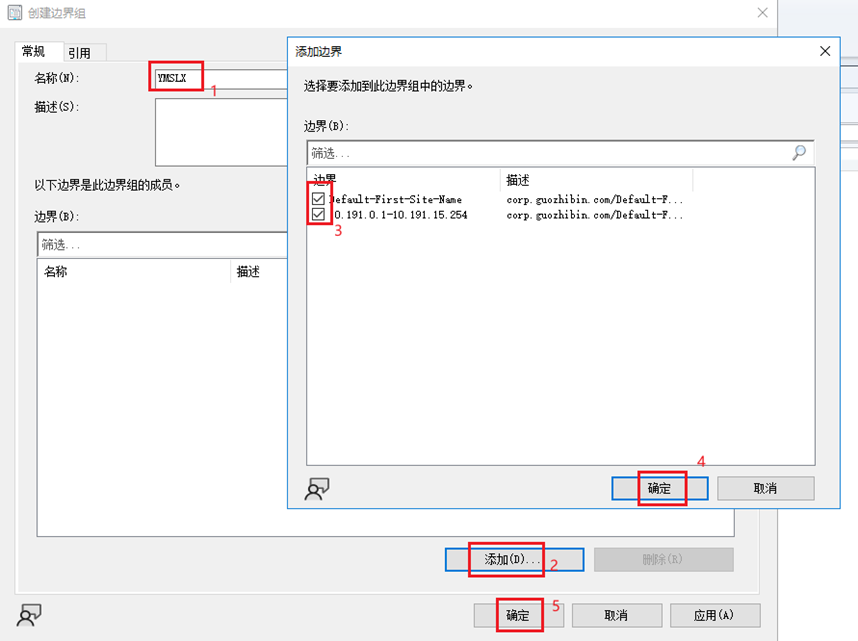Click the first corp.guozhibin.com/Default-F... description cell
This screenshot has width=858, height=641.
click(595, 199)
